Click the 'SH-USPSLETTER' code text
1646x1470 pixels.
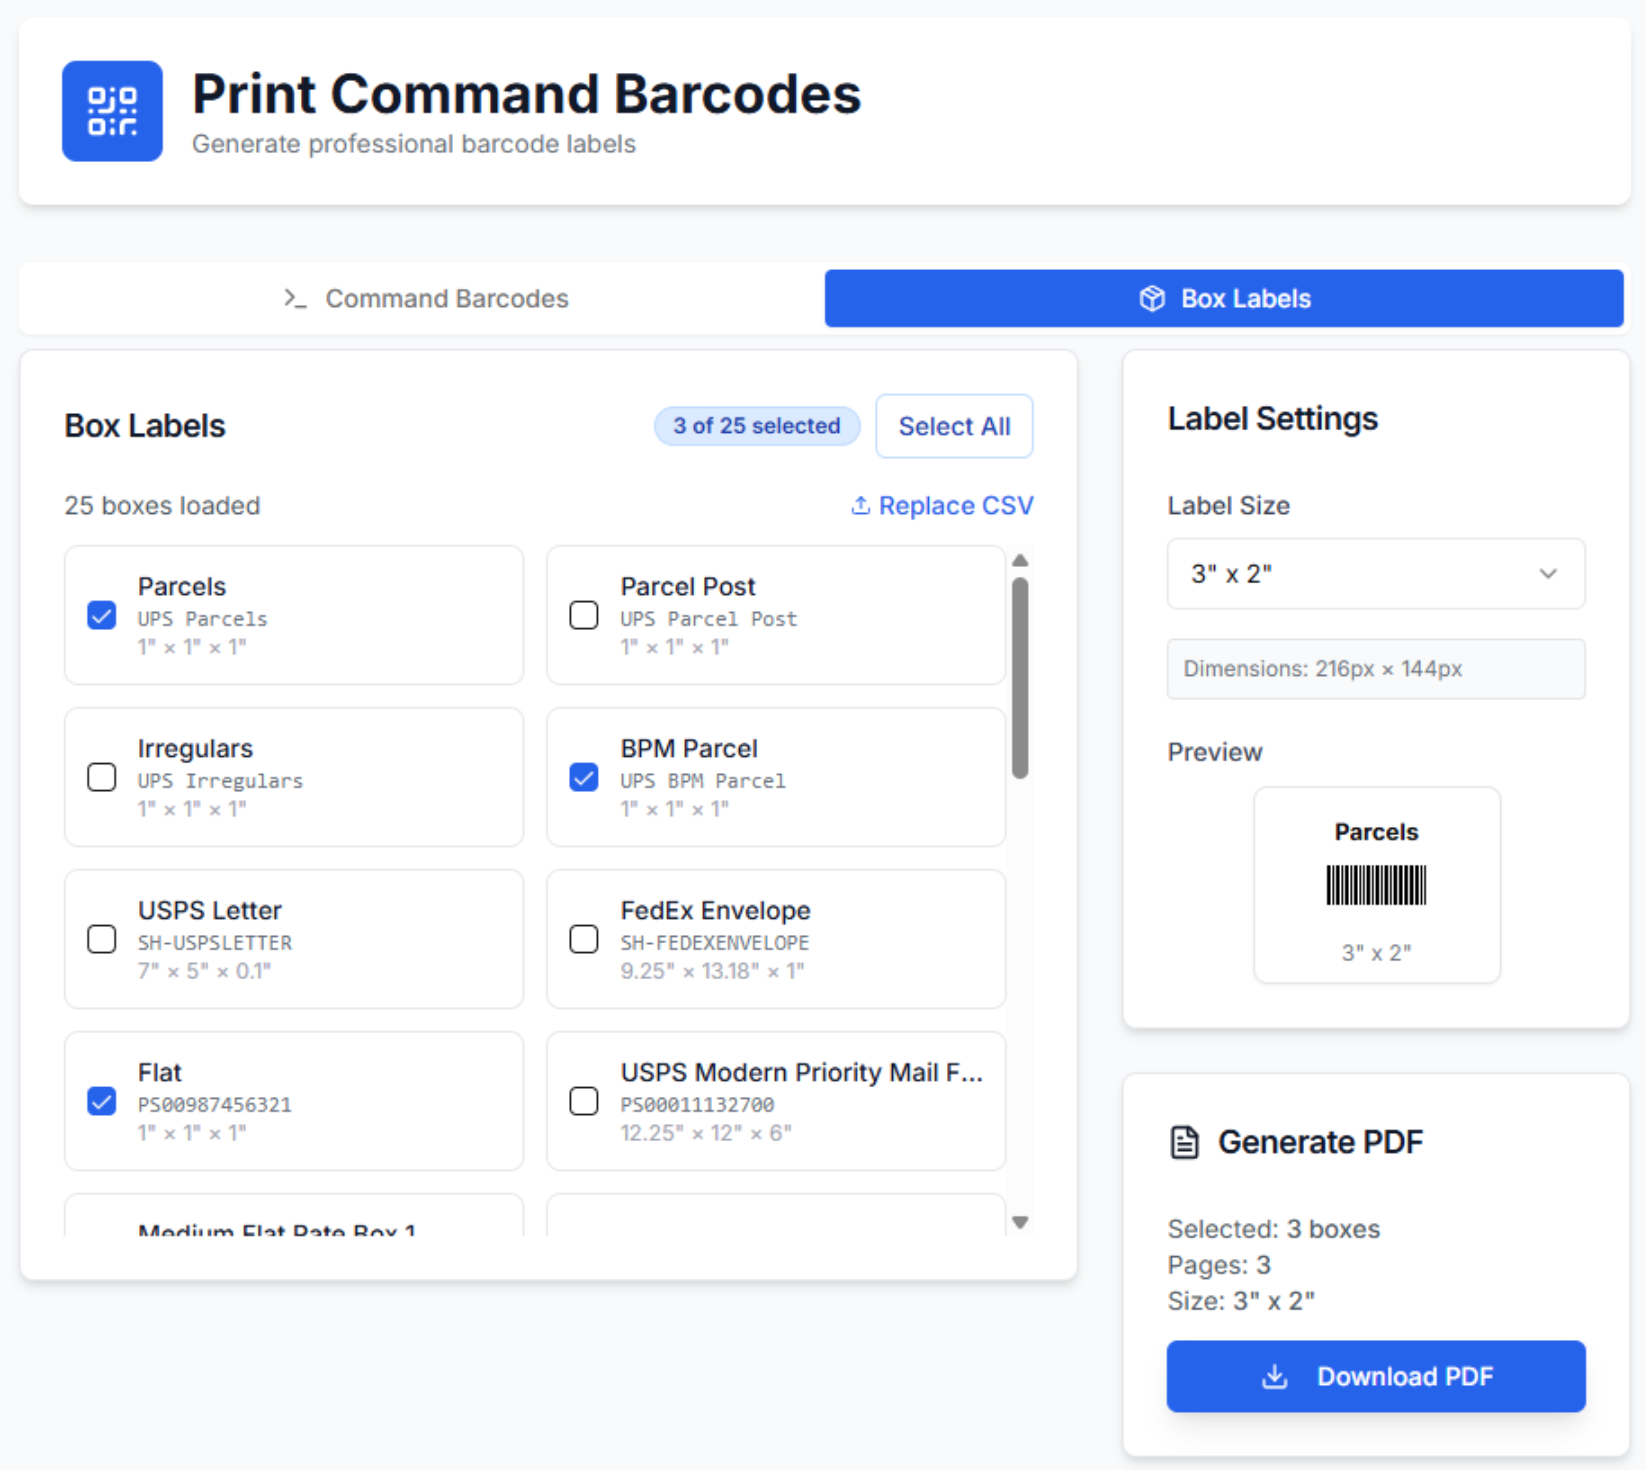[x=215, y=943]
